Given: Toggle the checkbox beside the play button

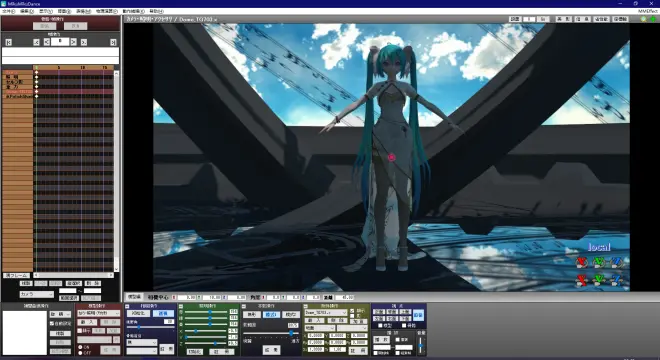Looking at the screenshot, I should coord(397,339).
